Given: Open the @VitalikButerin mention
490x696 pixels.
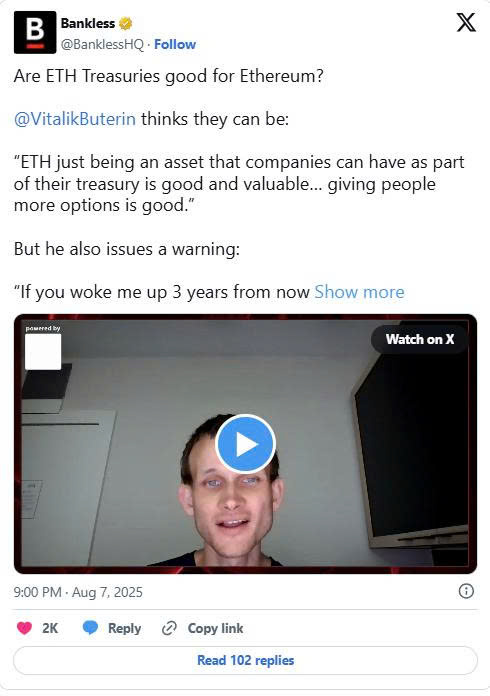Looking at the screenshot, I should tap(75, 119).
